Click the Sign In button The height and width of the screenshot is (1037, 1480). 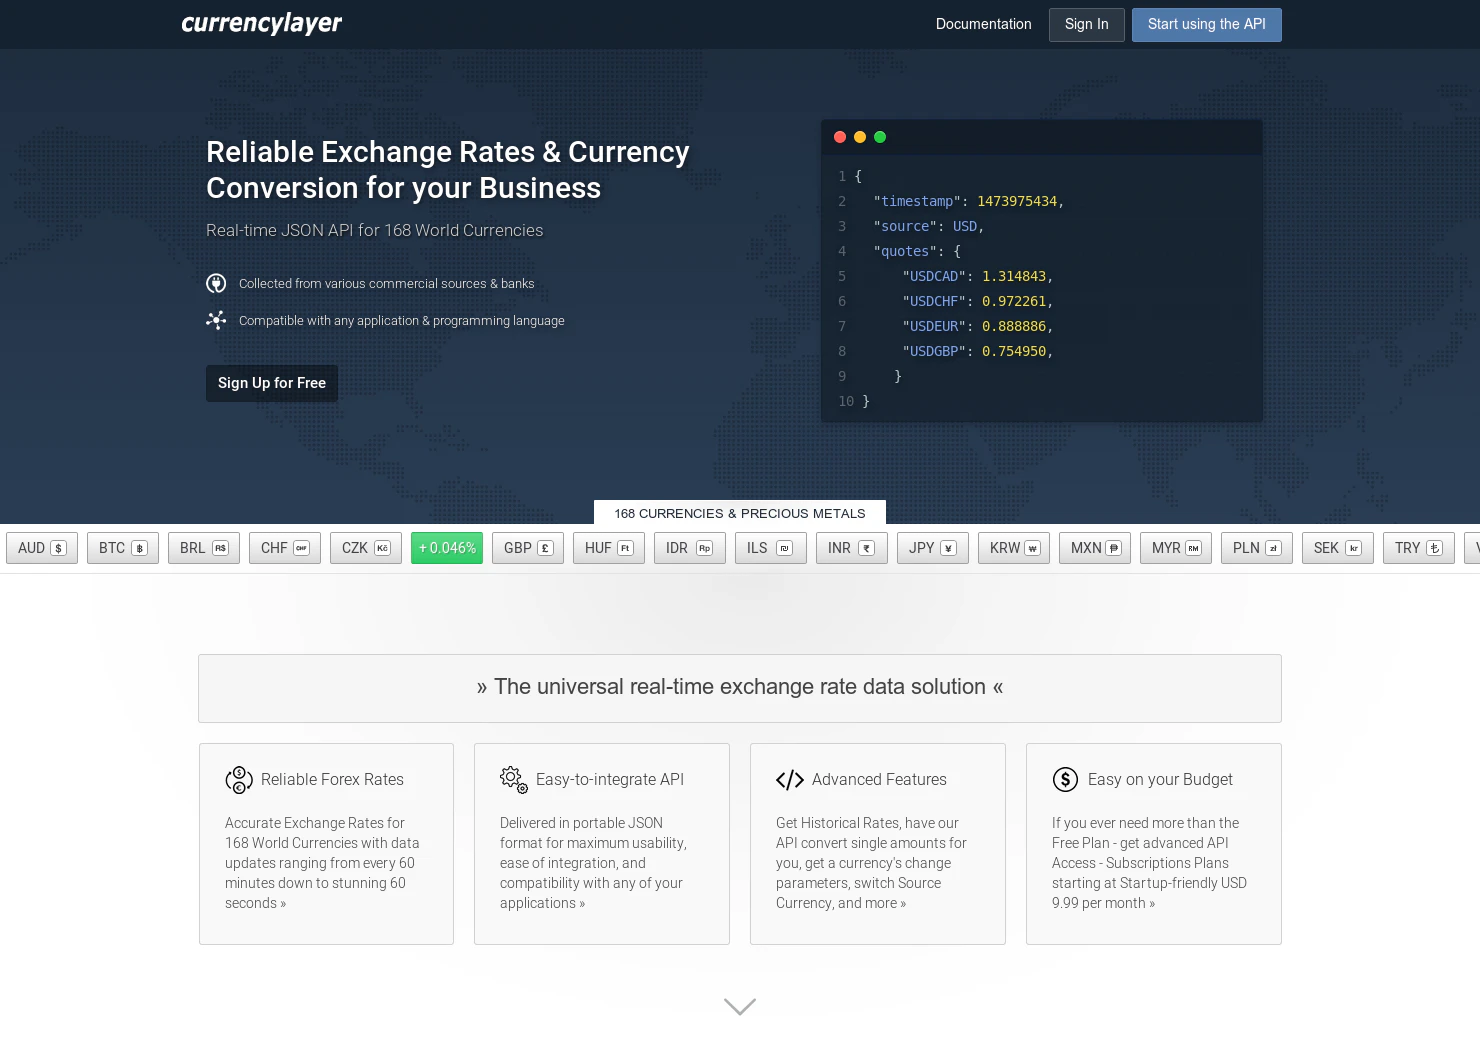(1086, 24)
